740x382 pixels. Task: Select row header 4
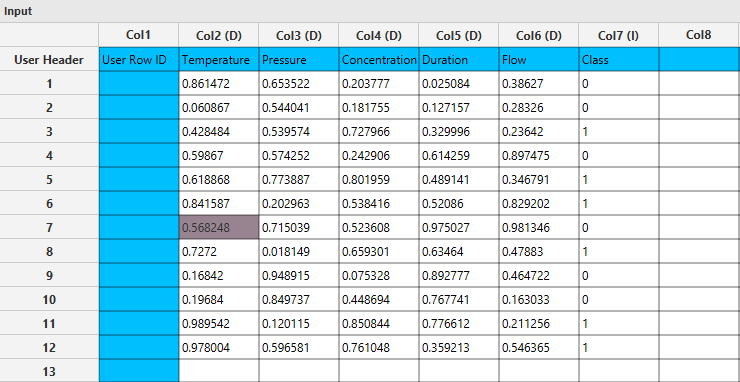[x=49, y=156]
